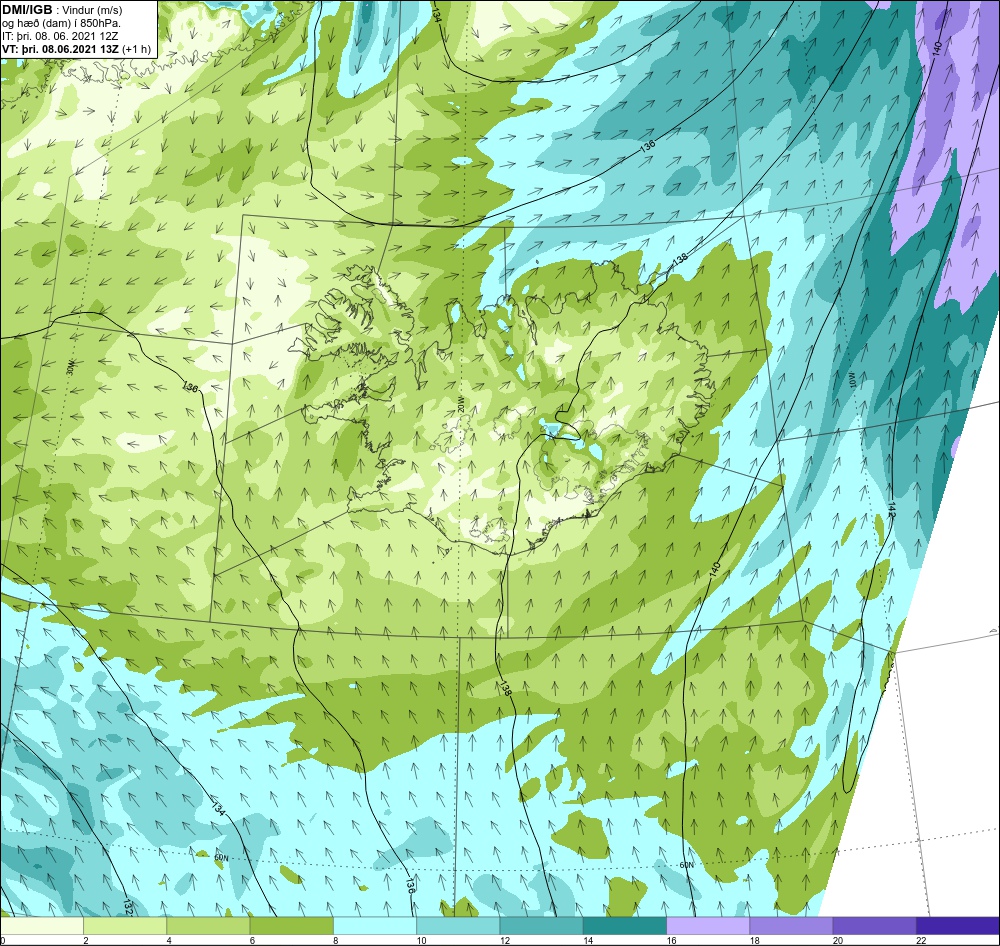
Task: Click the '142' contour label
Action: click(891, 510)
